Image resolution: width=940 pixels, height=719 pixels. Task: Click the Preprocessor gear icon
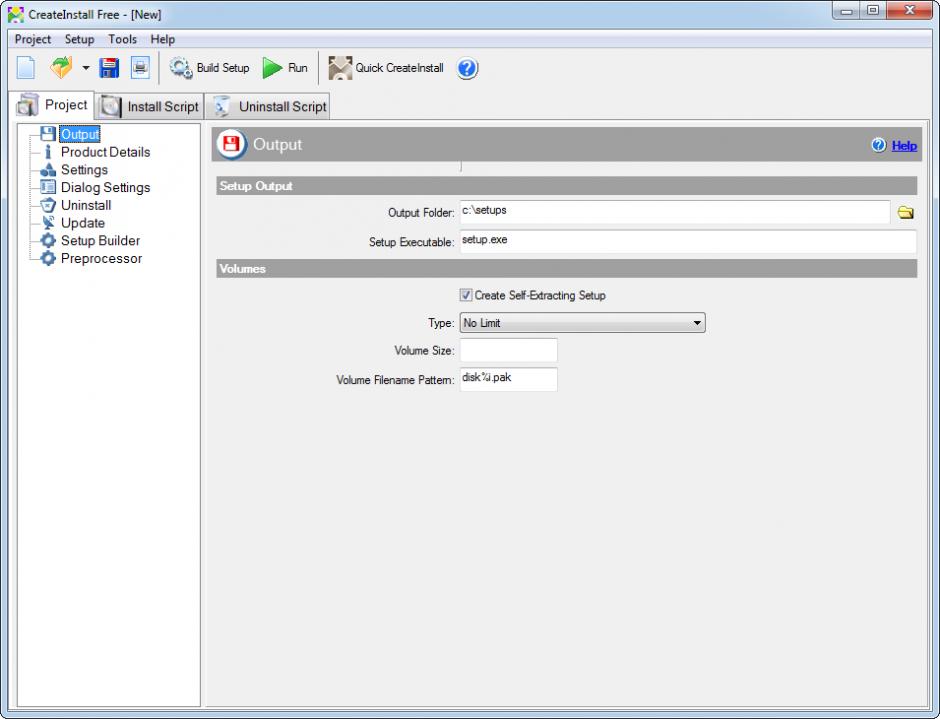click(48, 258)
